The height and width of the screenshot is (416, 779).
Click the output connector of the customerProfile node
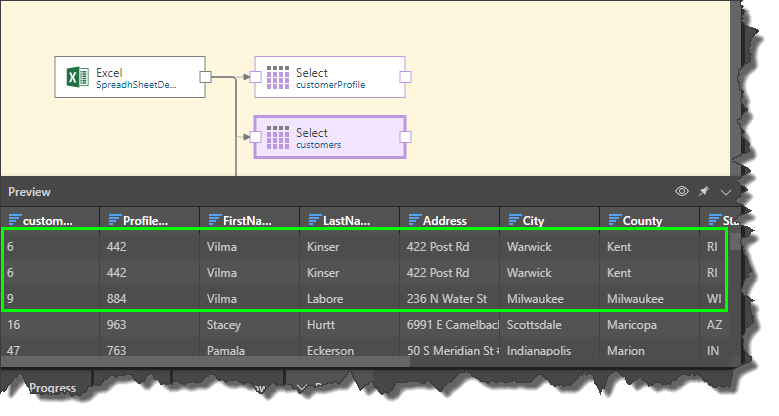pos(405,77)
